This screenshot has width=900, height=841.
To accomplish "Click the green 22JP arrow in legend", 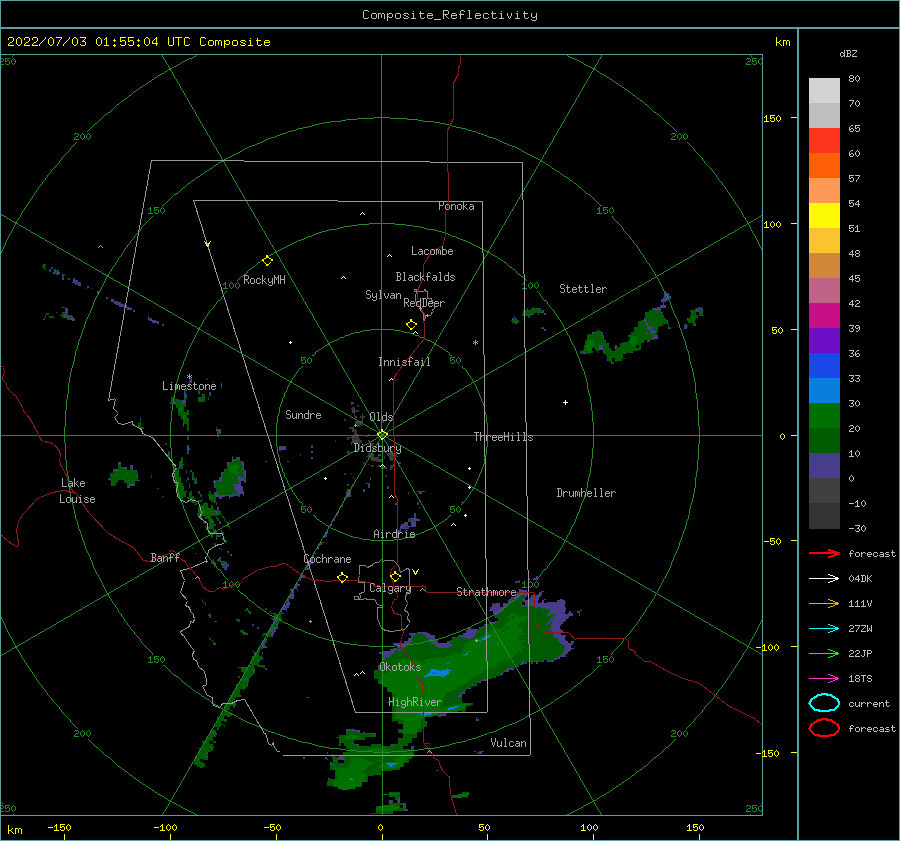I will pyautogui.click(x=824, y=653).
